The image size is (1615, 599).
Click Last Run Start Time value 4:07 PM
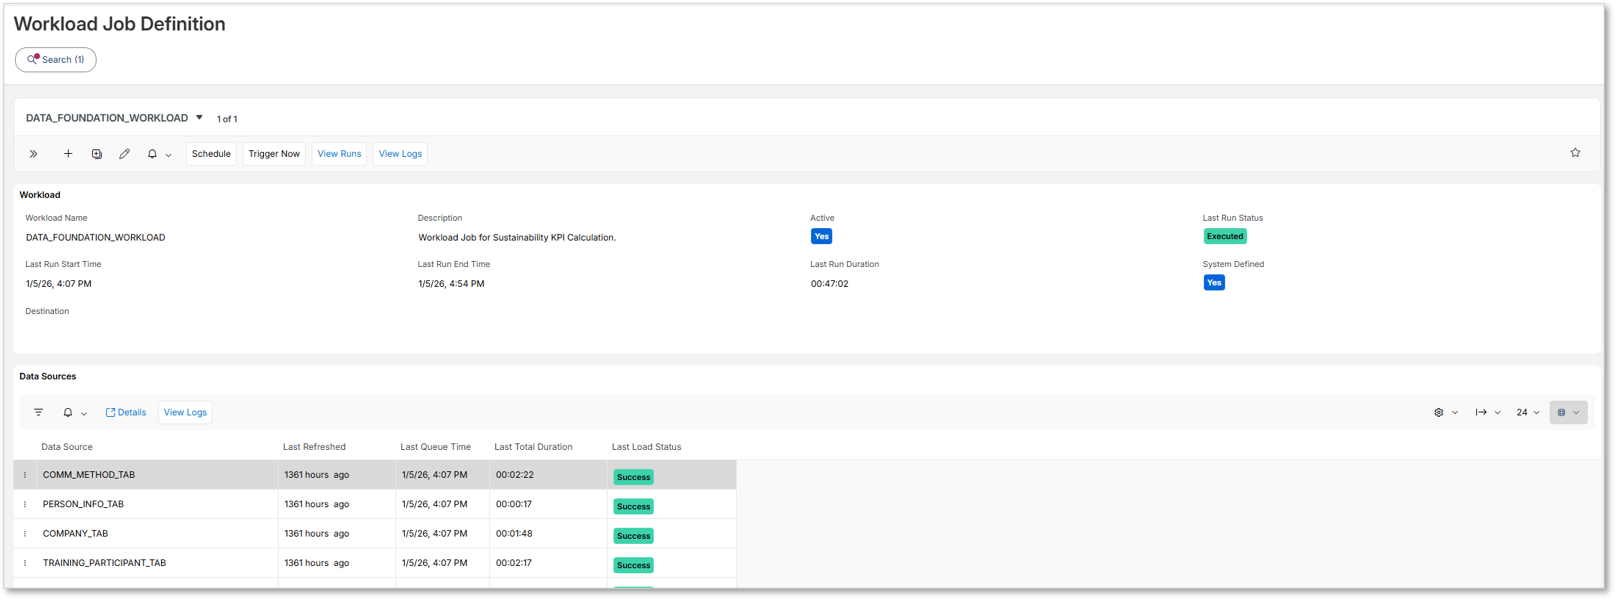[x=58, y=284]
